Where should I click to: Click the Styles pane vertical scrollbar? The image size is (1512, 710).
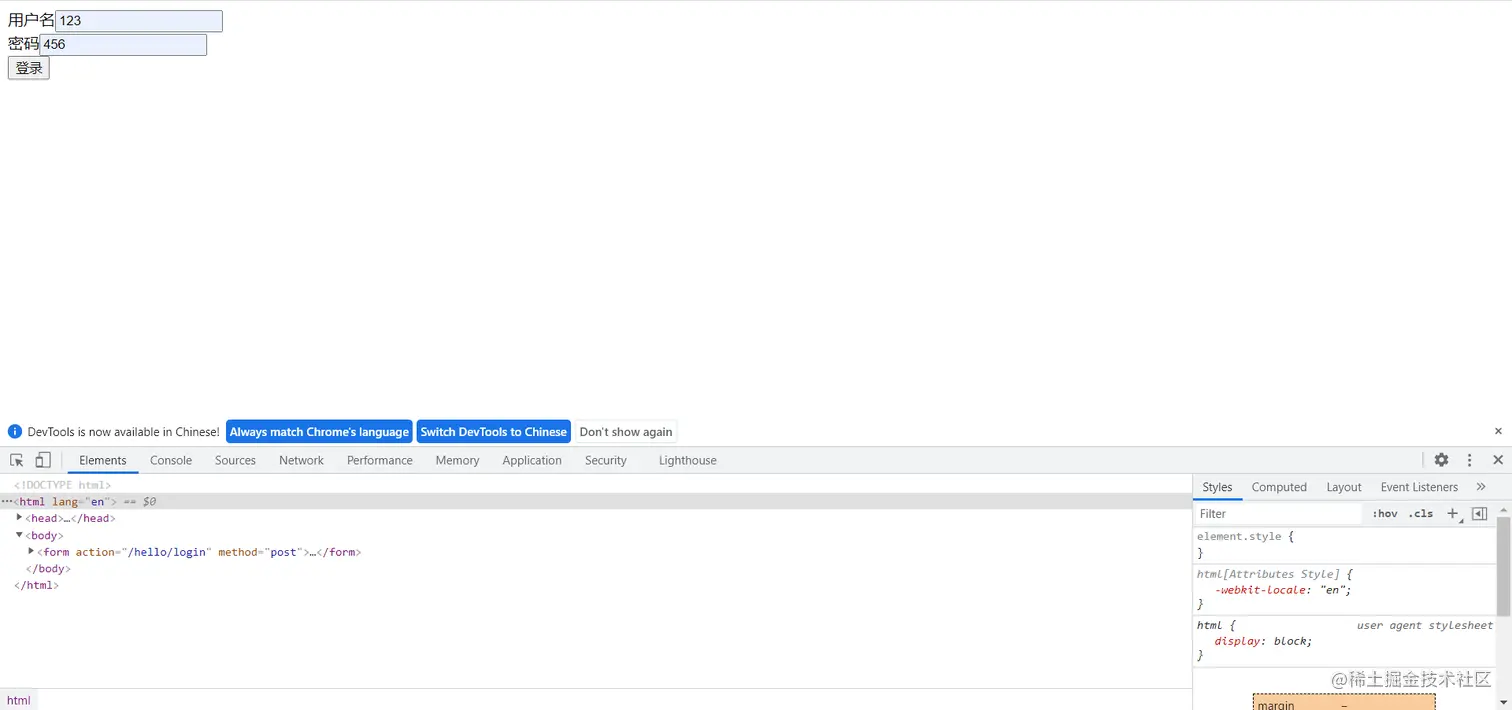click(1503, 565)
